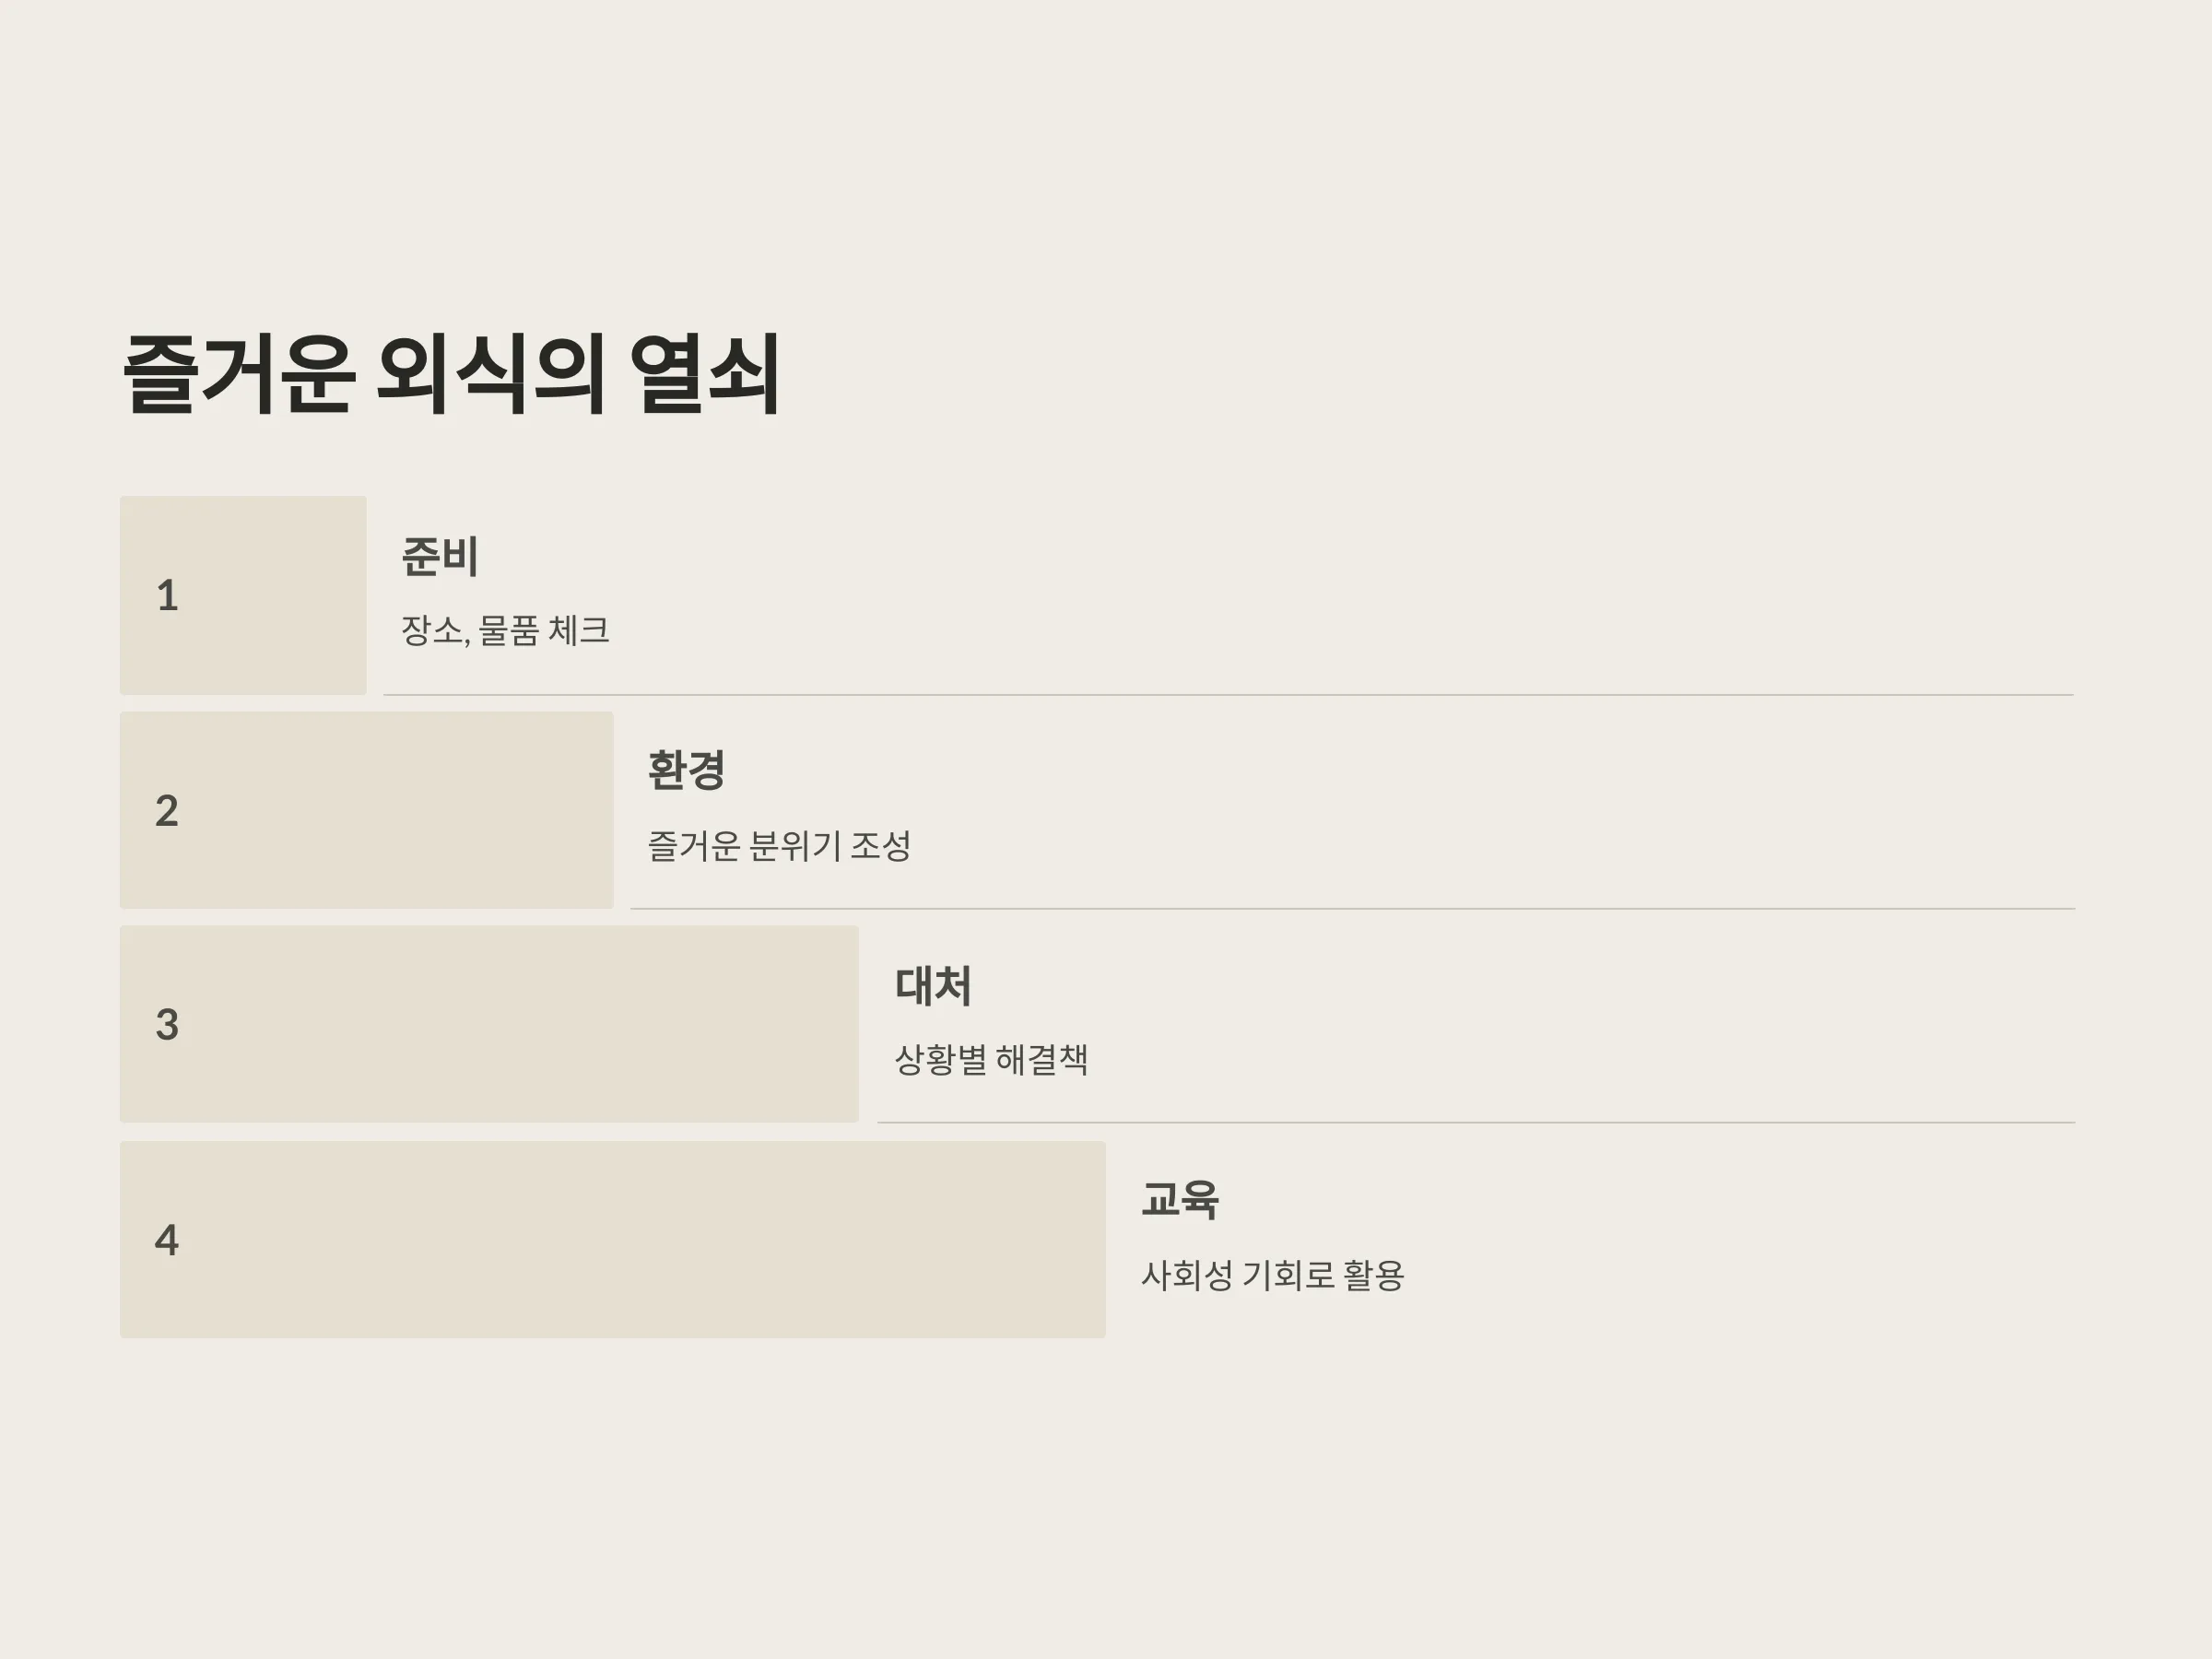2212x1659 pixels.
Task: Click the divider line under 환경 section
Action: pyautogui.click(x=1352, y=908)
